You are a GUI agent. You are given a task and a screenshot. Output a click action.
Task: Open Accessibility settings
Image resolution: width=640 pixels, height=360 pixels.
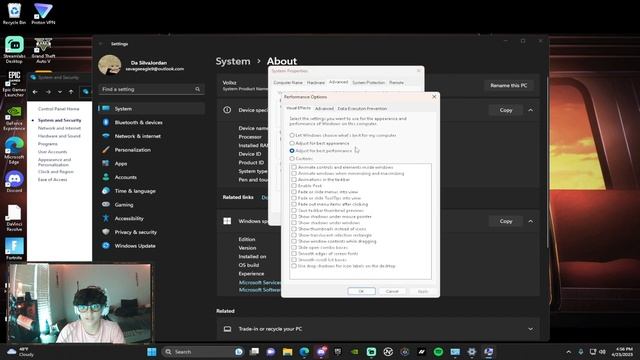pyautogui.click(x=151, y=218)
